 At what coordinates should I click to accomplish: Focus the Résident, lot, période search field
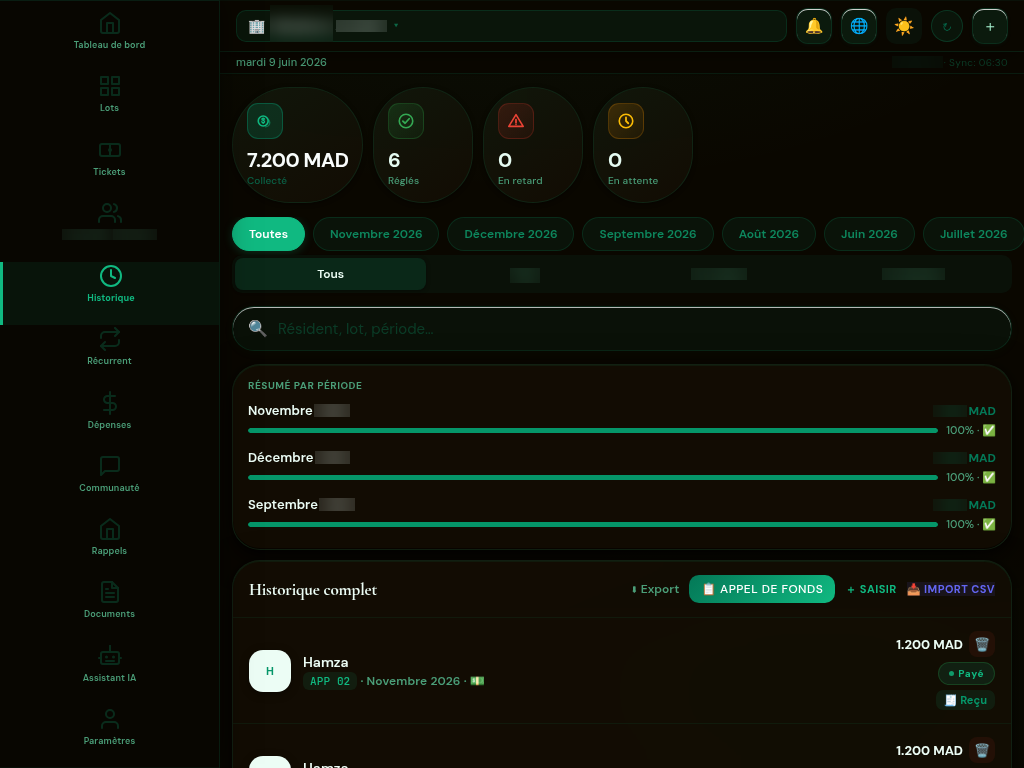coord(622,328)
